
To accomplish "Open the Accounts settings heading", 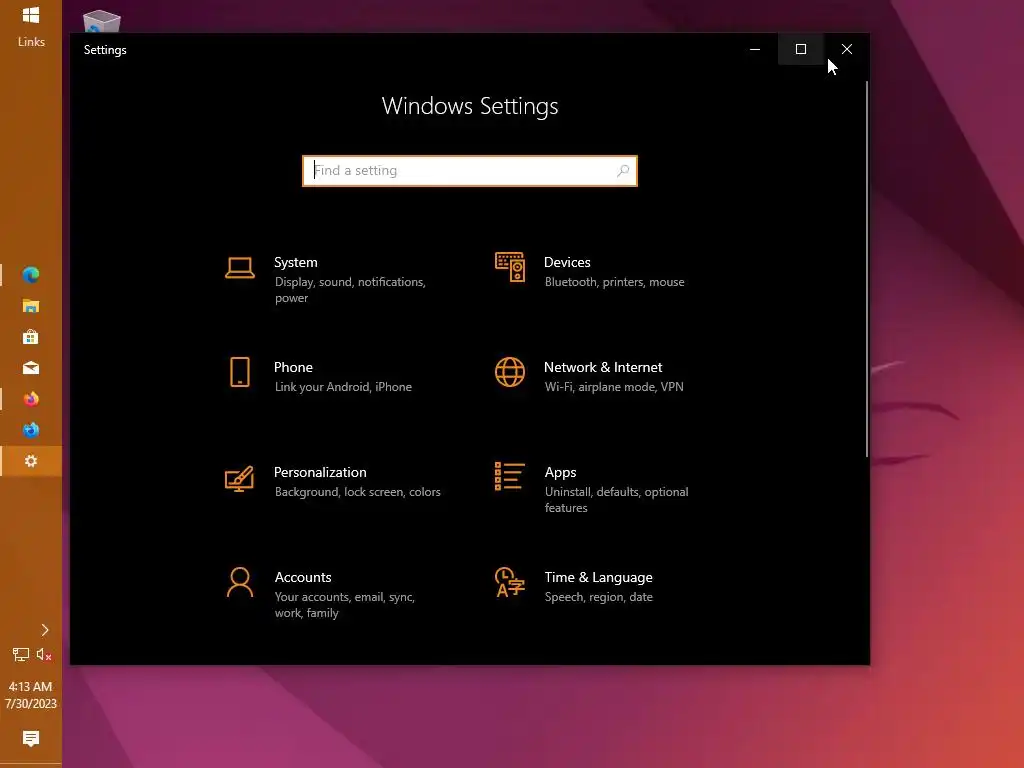I will (x=303, y=577).
